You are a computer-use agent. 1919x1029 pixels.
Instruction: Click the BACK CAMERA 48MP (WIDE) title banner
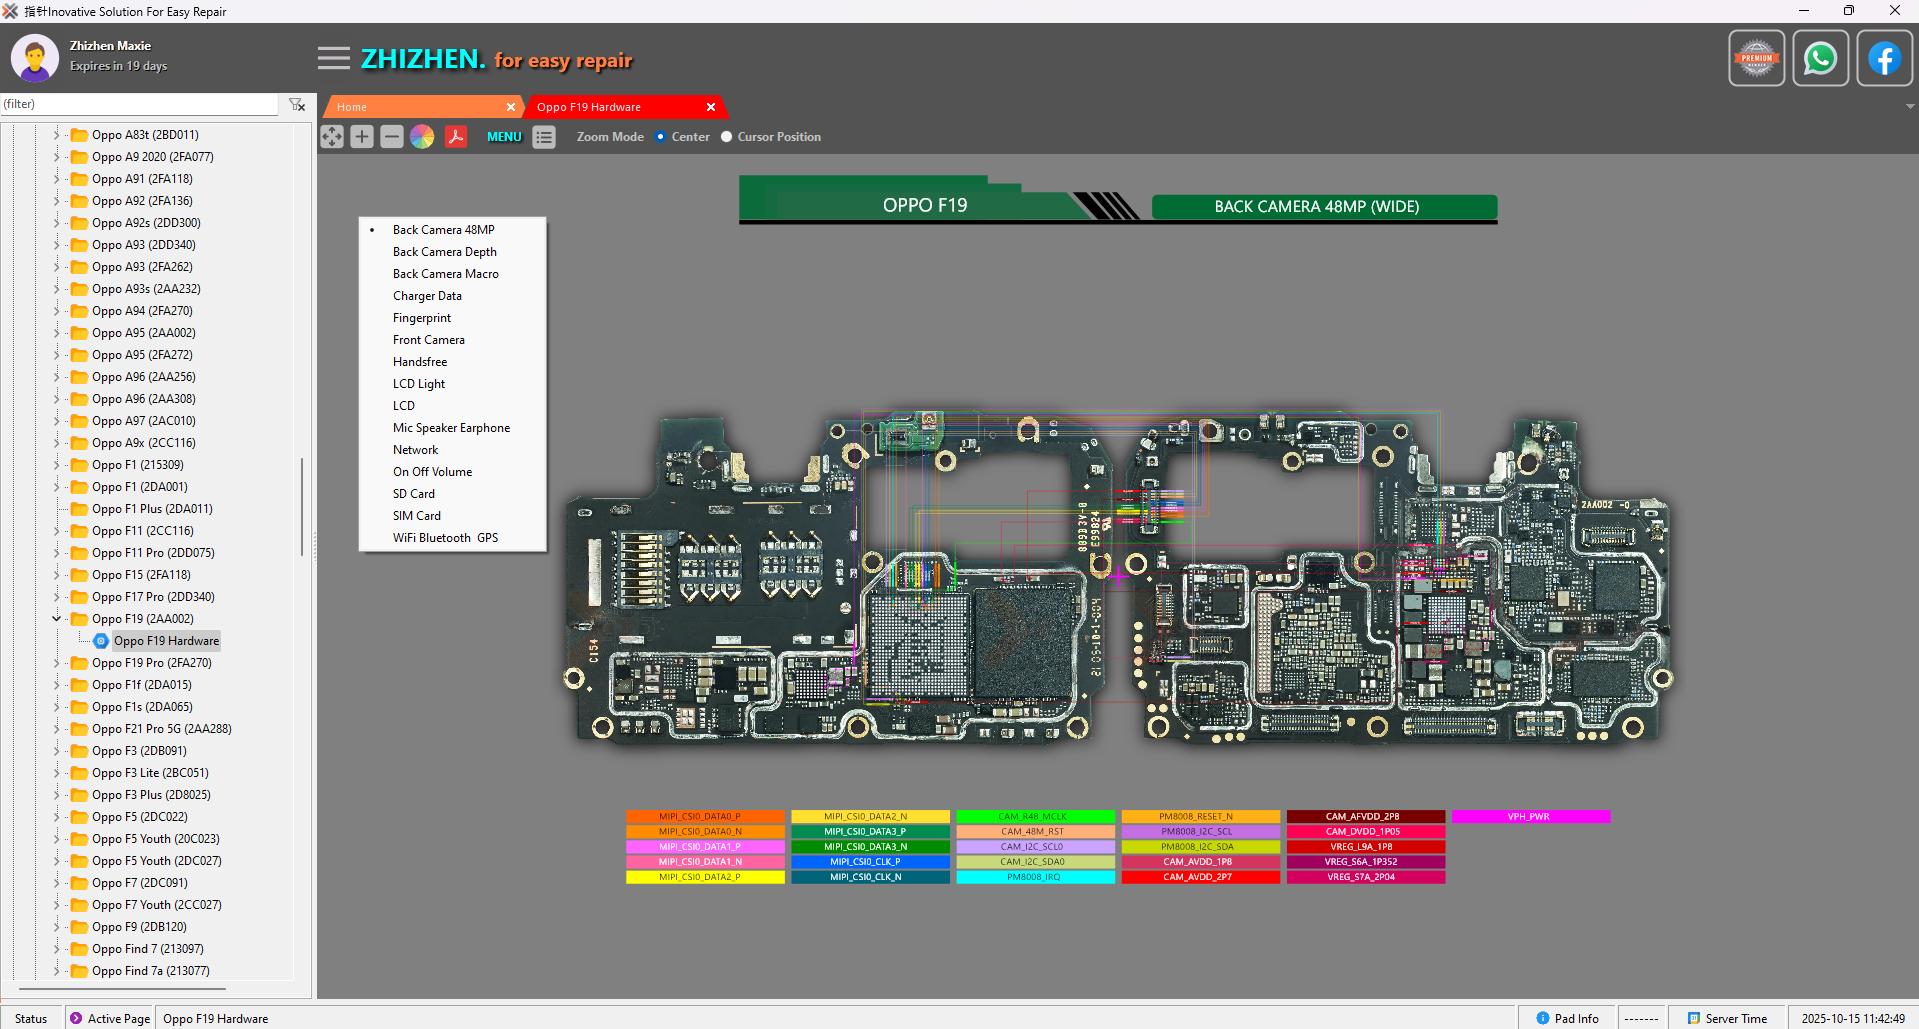[1324, 206]
